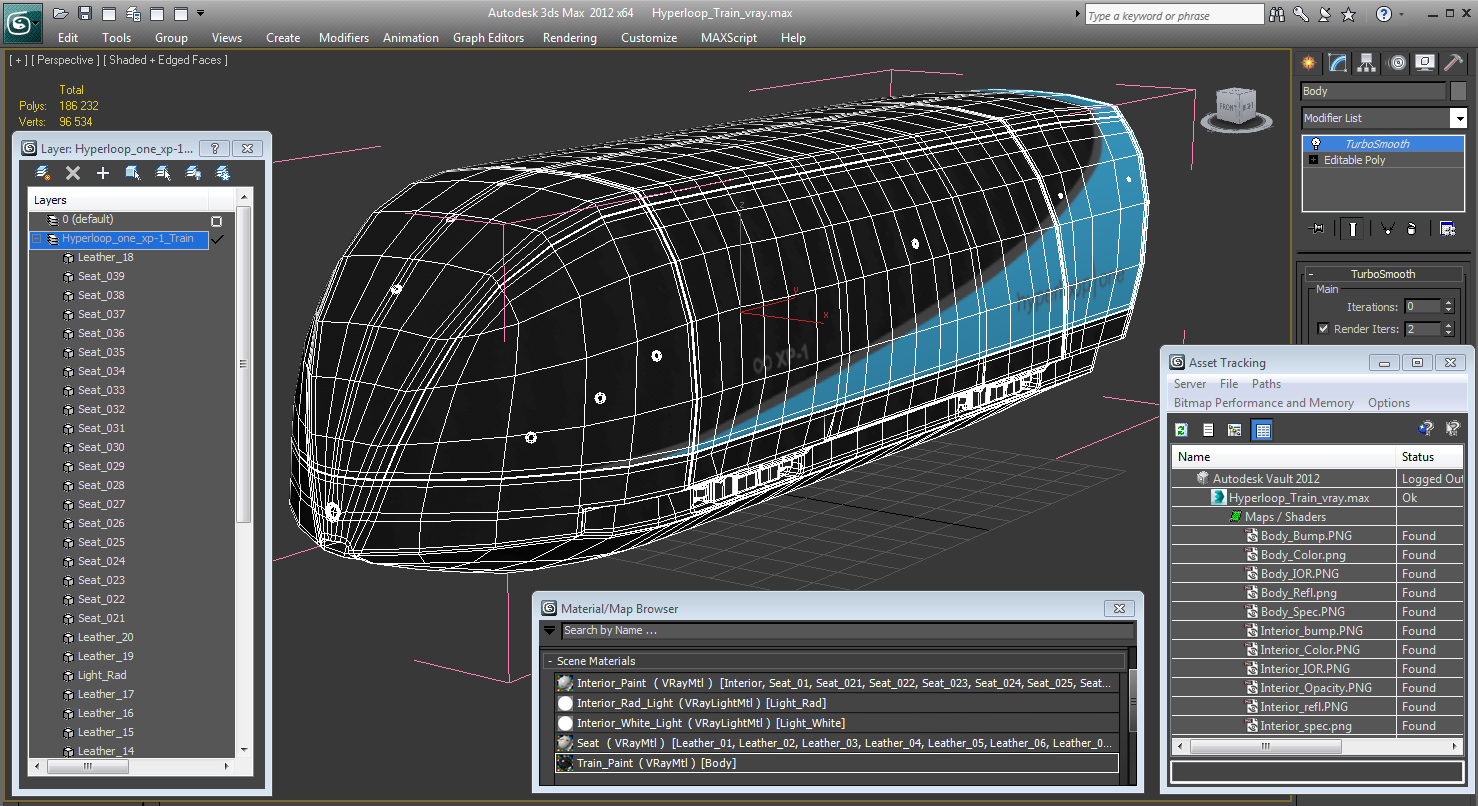Click the ViewCube in the viewport
The width and height of the screenshot is (1478, 806).
tap(1236, 108)
